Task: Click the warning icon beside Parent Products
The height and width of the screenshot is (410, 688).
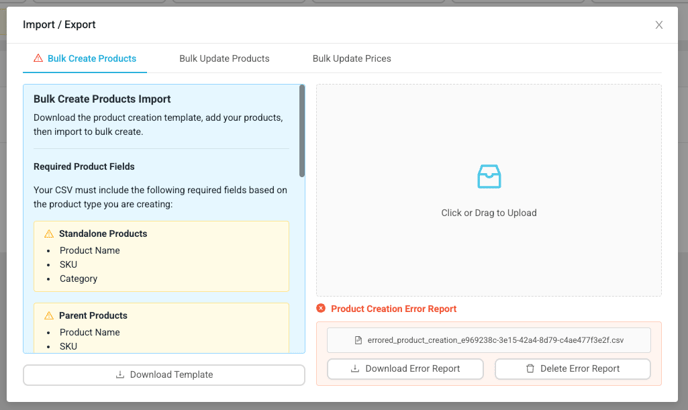Action: (x=48, y=316)
